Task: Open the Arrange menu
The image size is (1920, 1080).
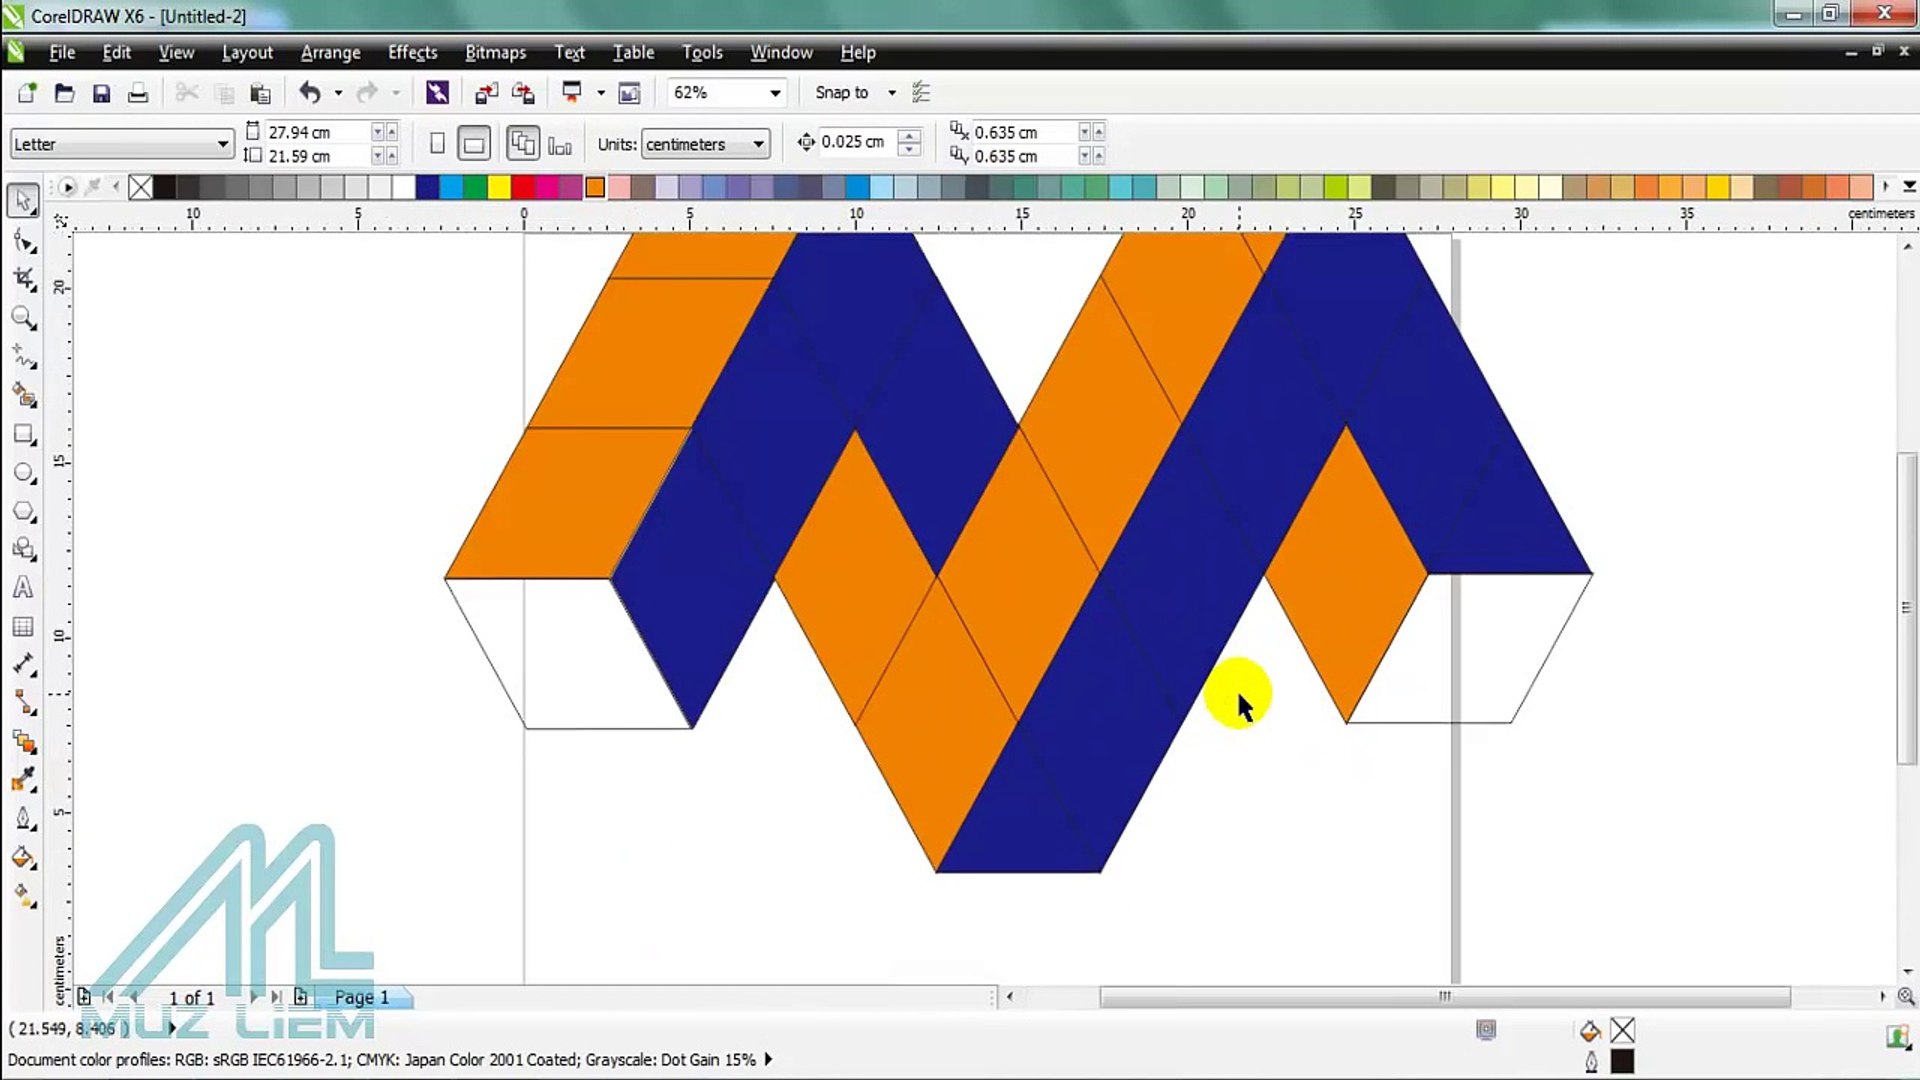Action: coord(330,53)
